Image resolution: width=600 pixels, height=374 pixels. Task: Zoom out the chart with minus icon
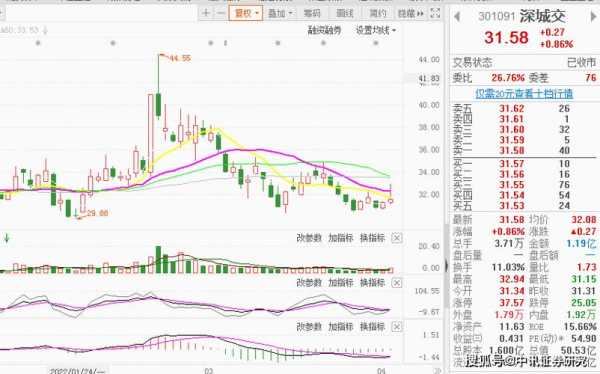(x=221, y=13)
